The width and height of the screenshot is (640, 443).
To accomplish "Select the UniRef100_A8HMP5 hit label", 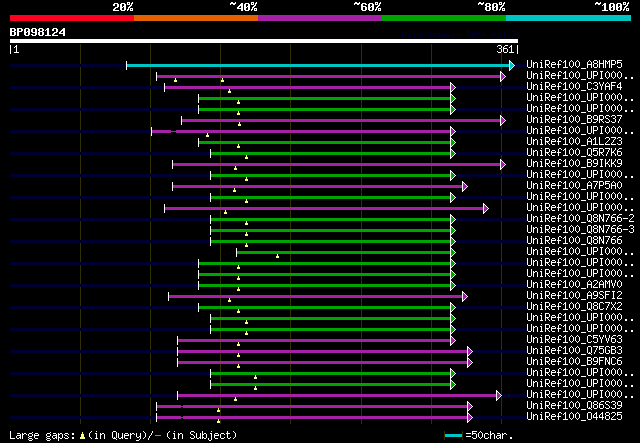I will click(574, 65).
